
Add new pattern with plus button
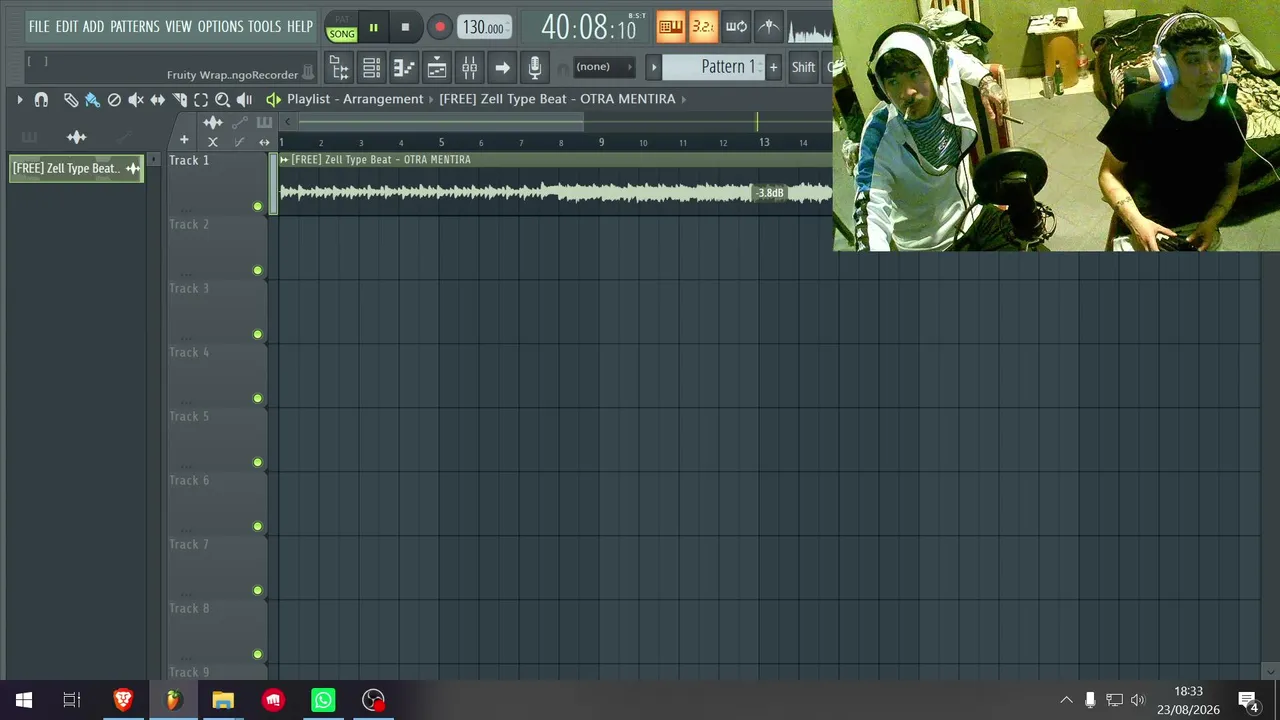(x=773, y=67)
